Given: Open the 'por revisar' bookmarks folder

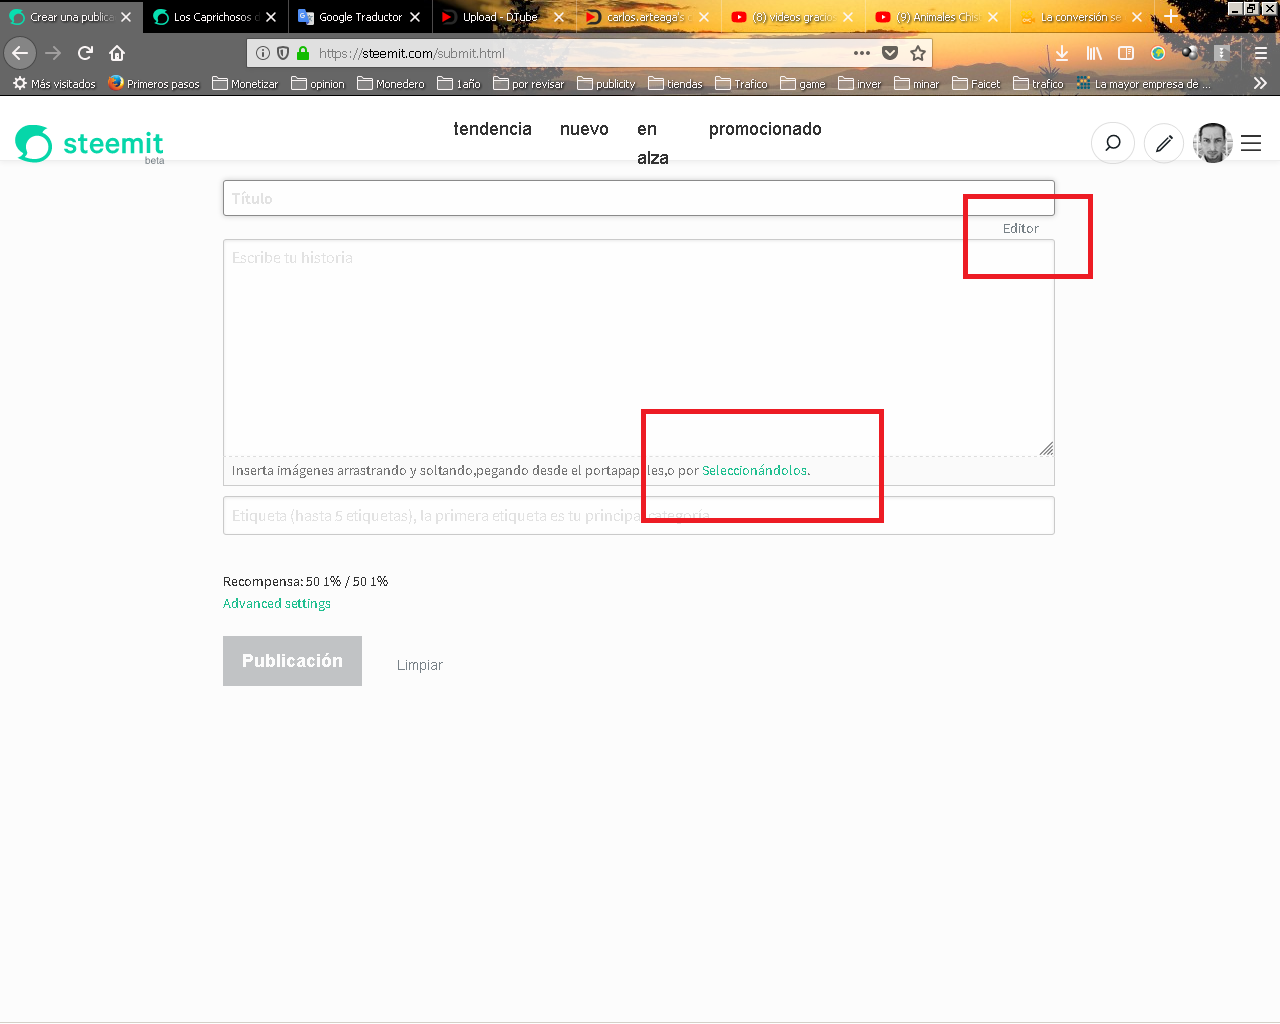Looking at the screenshot, I should point(529,83).
